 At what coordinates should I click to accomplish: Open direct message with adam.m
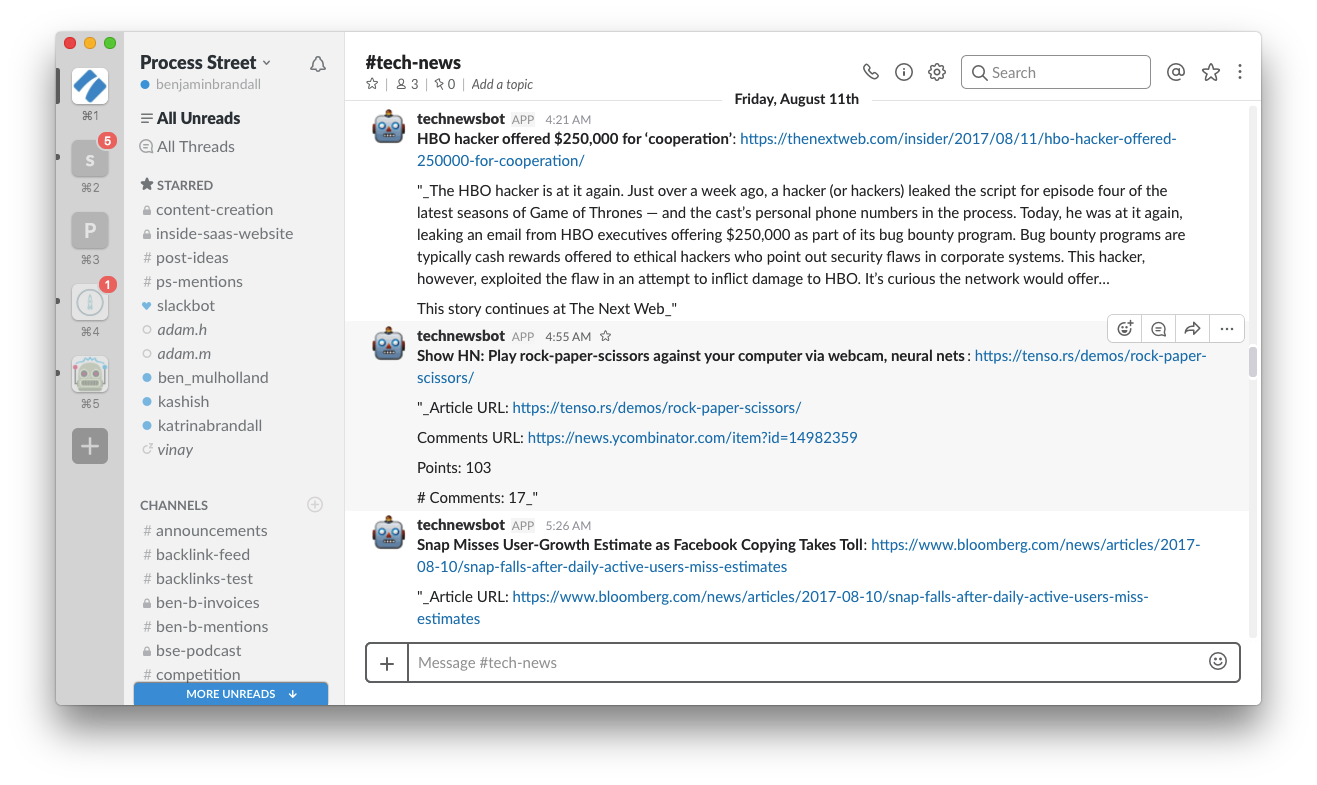pos(184,354)
